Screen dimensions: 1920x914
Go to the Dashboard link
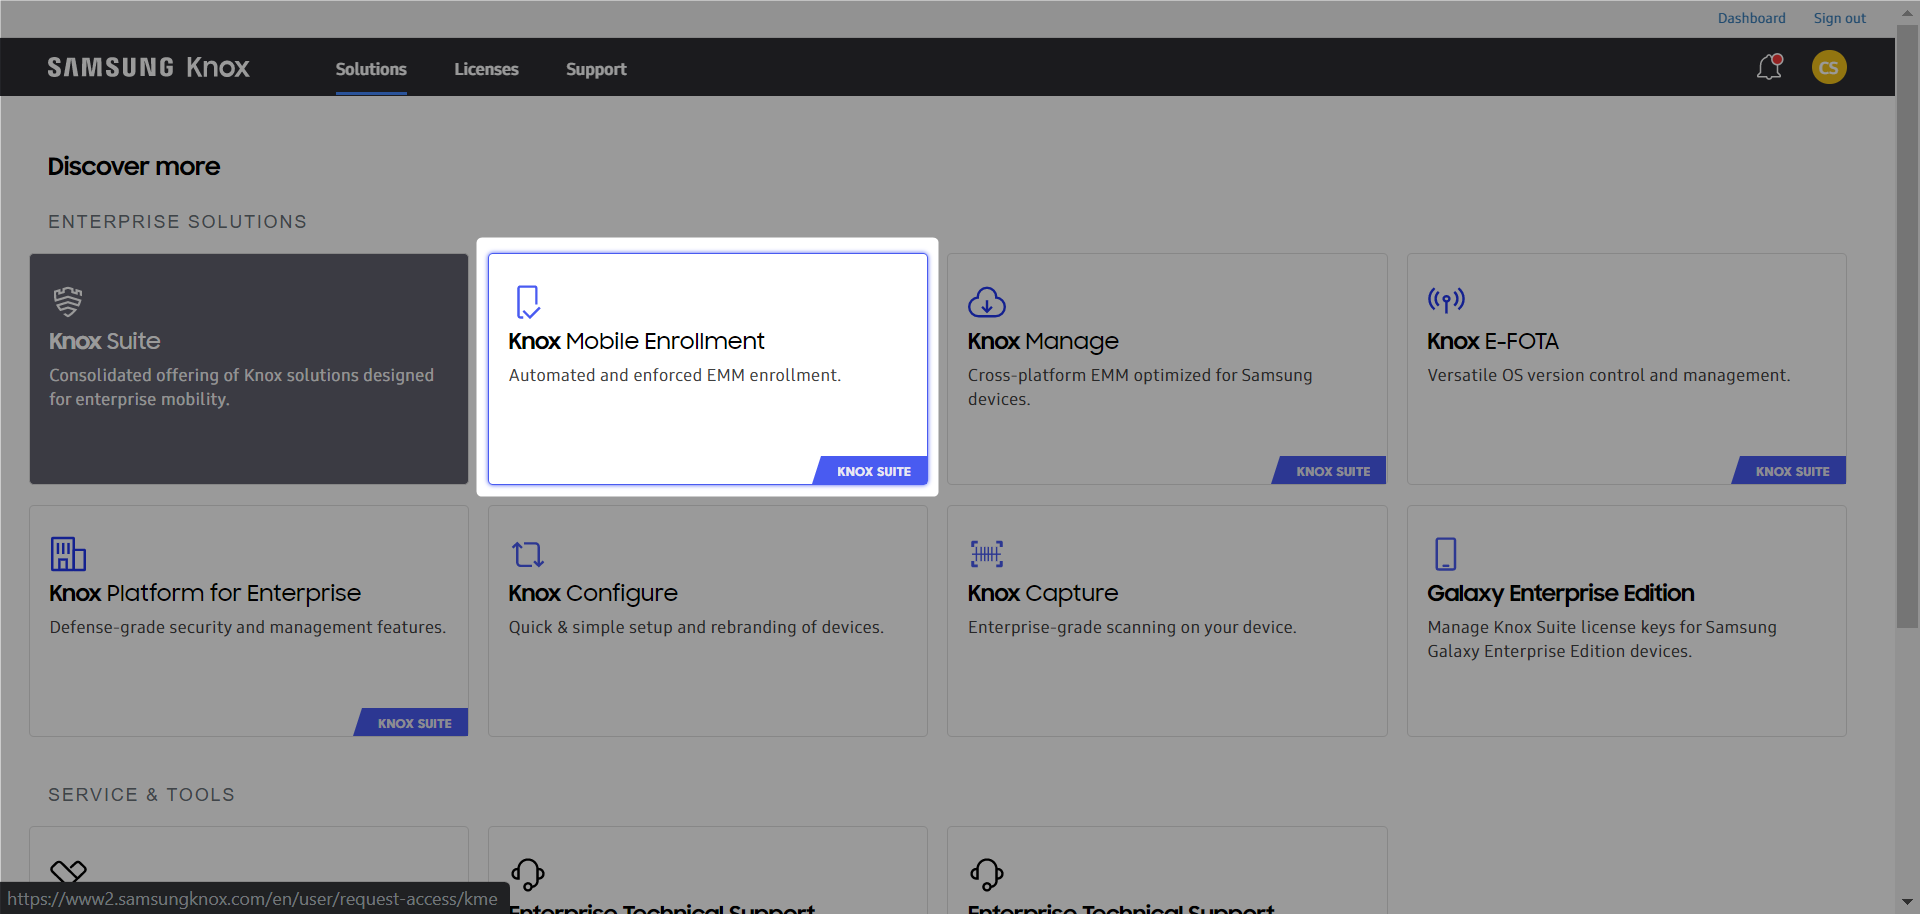[1752, 18]
